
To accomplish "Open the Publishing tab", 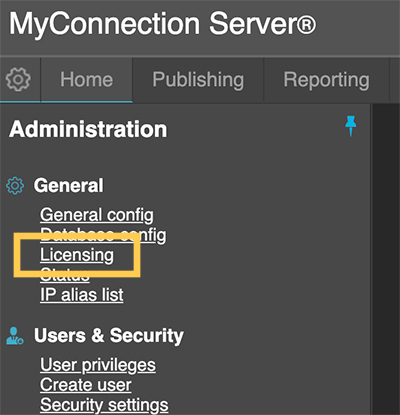I will tap(198, 80).
